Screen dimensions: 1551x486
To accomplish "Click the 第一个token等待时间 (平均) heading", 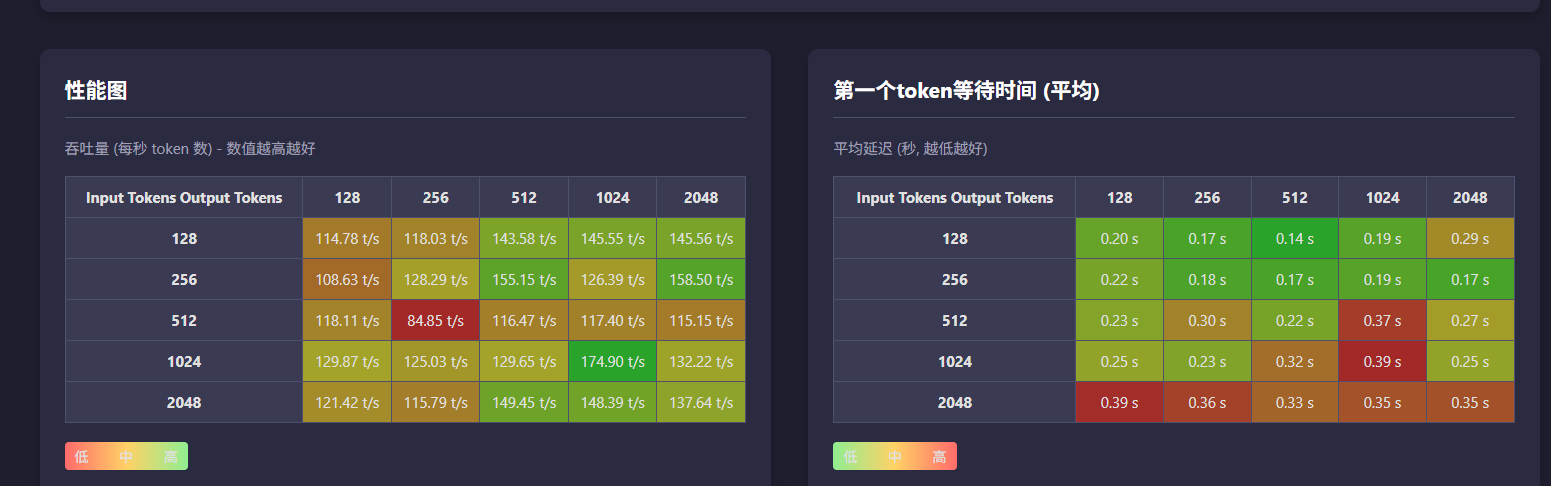I will [966, 91].
